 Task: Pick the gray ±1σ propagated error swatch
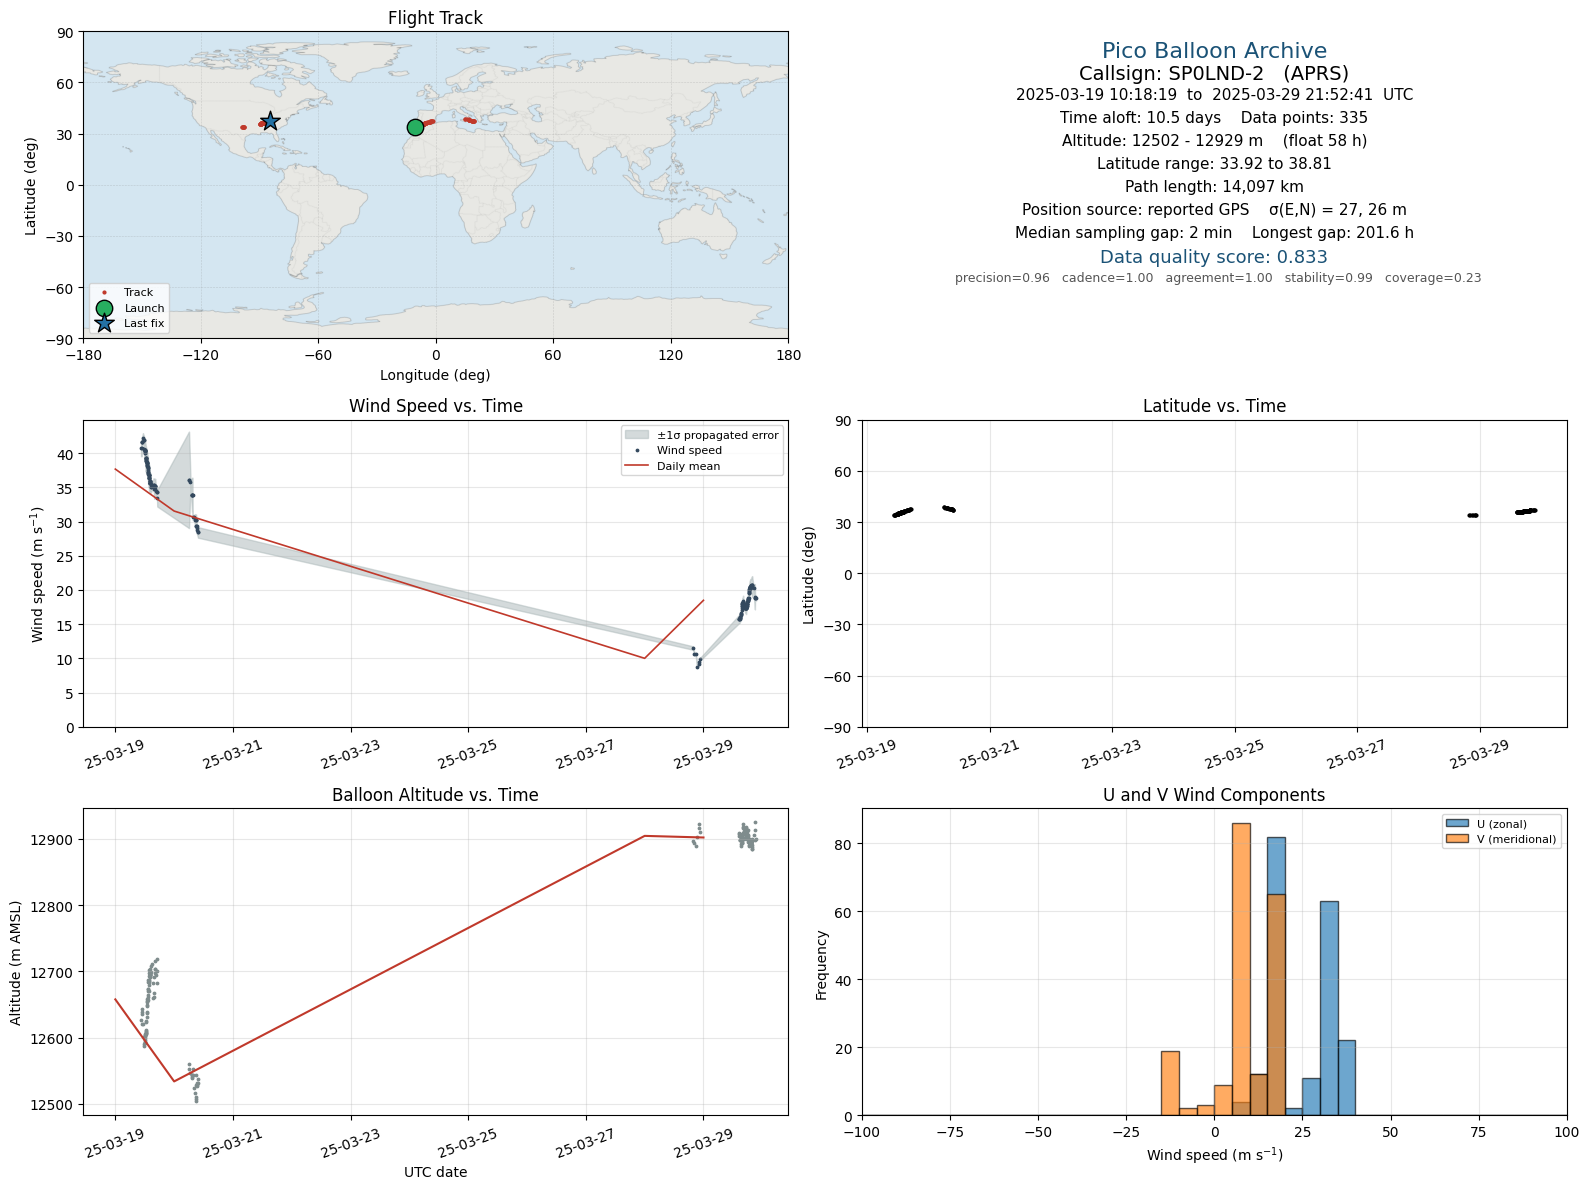tap(637, 435)
